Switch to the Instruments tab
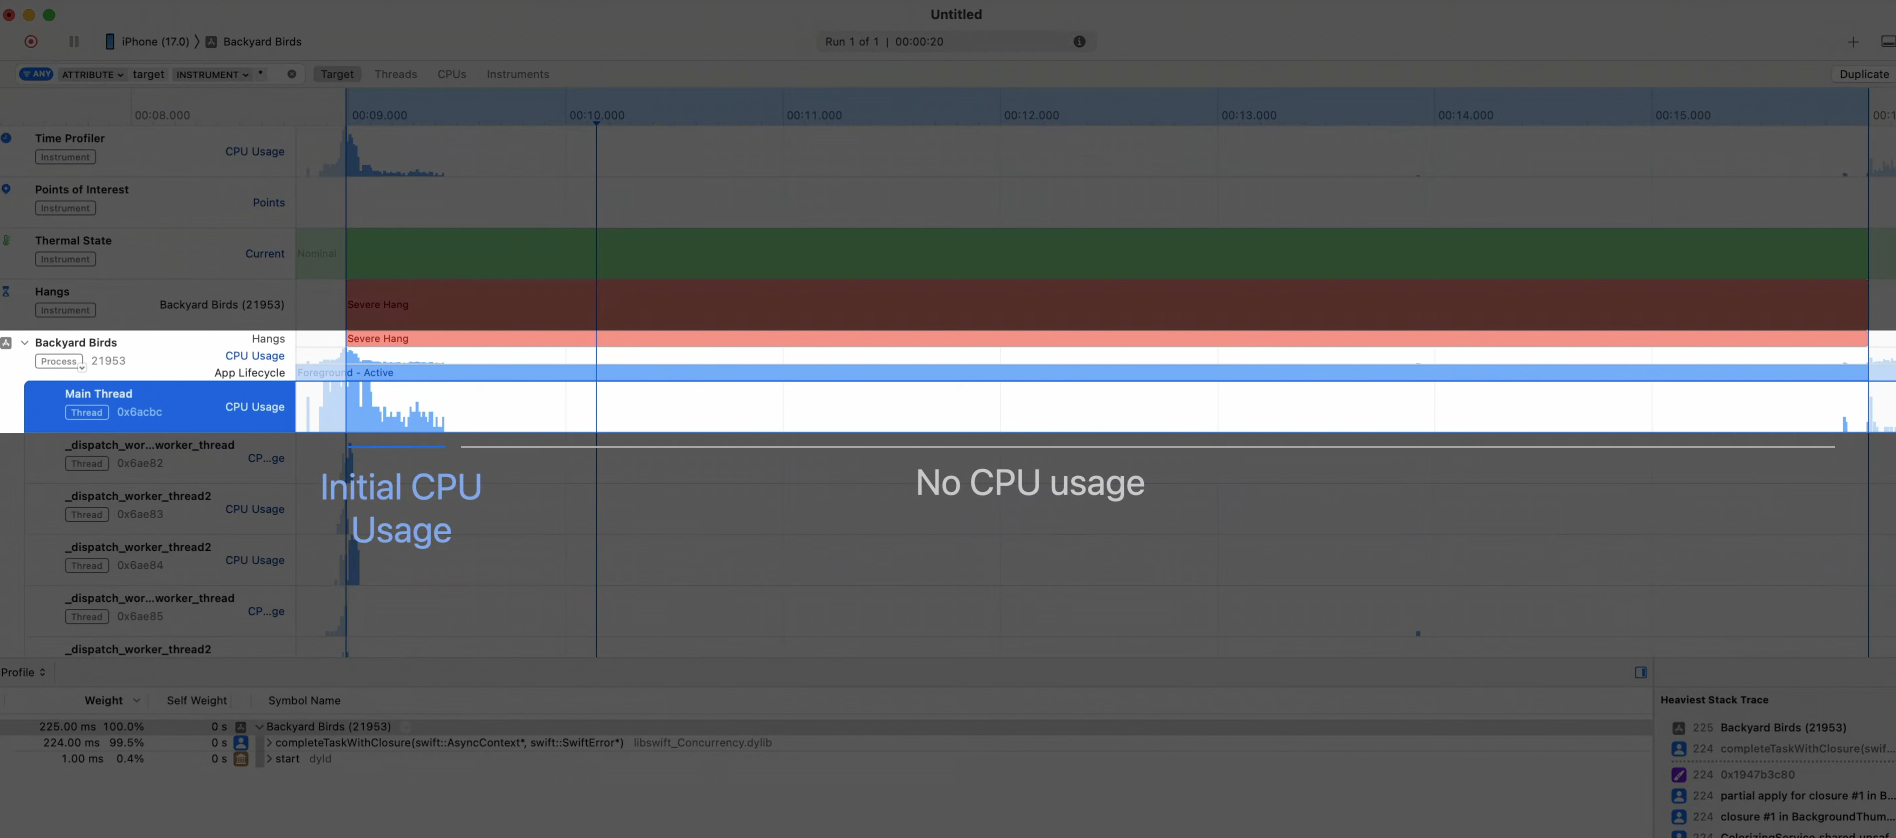The height and width of the screenshot is (838, 1896). point(518,74)
